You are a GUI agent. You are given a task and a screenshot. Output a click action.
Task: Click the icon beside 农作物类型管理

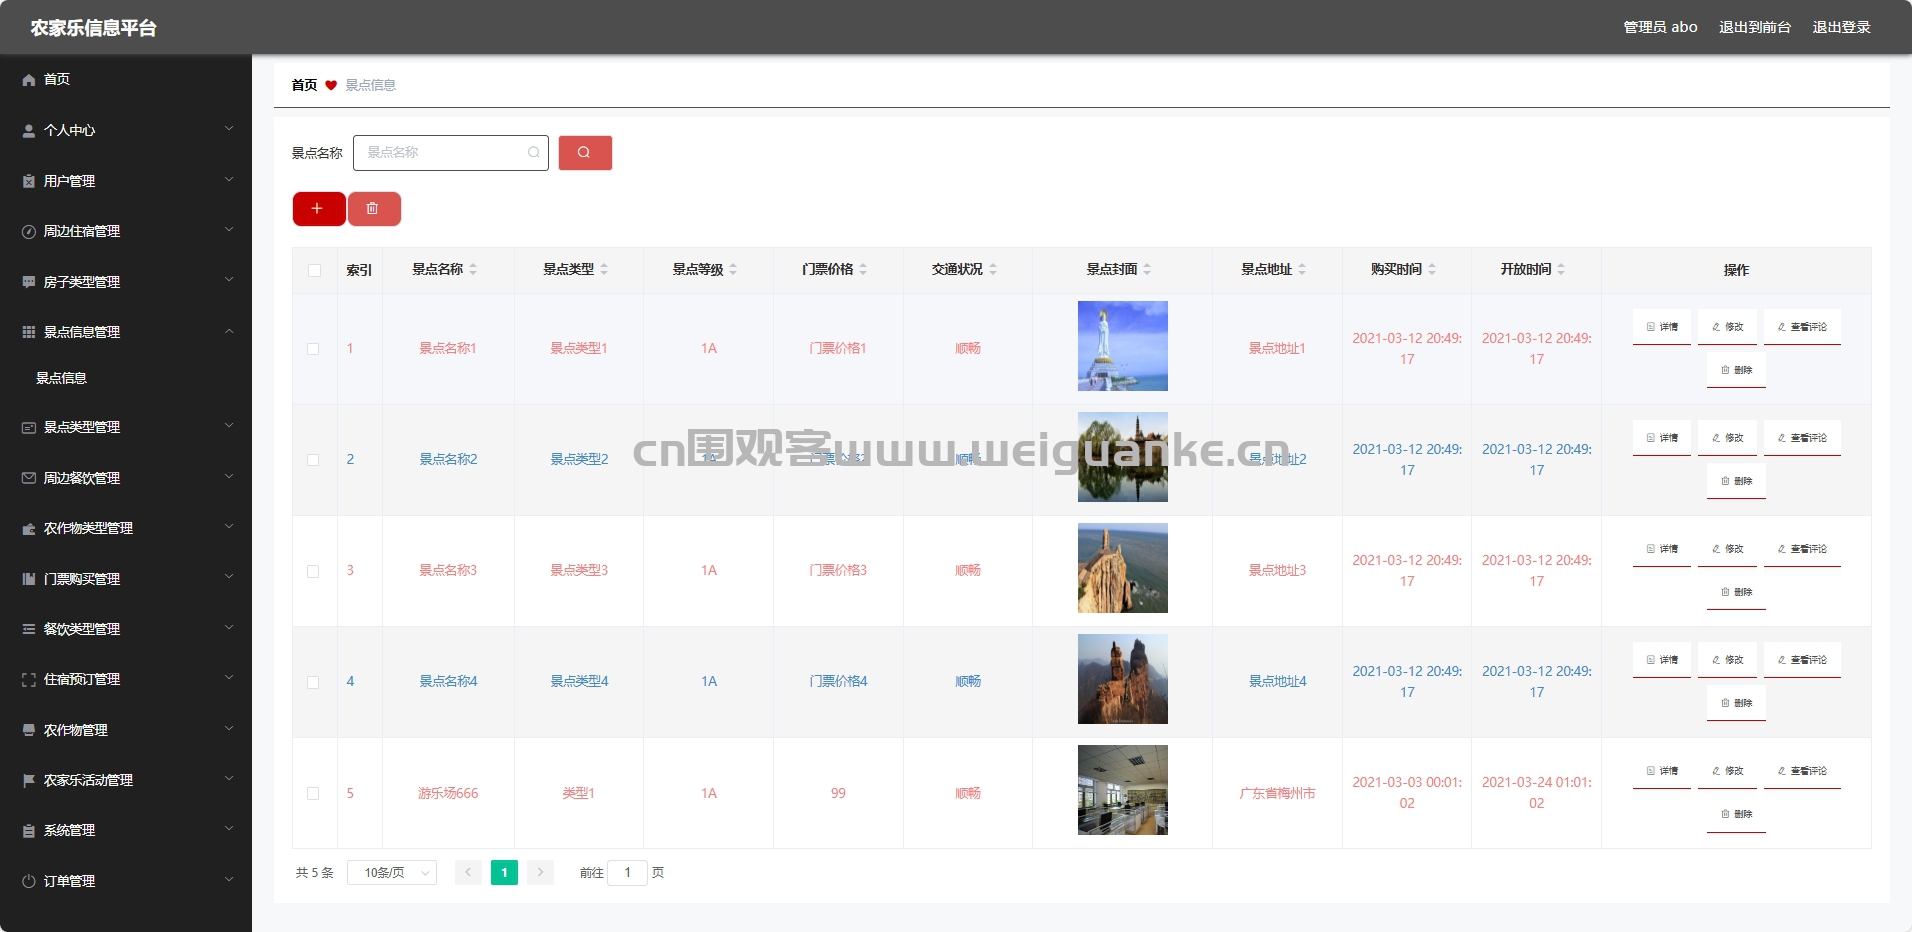[29, 528]
